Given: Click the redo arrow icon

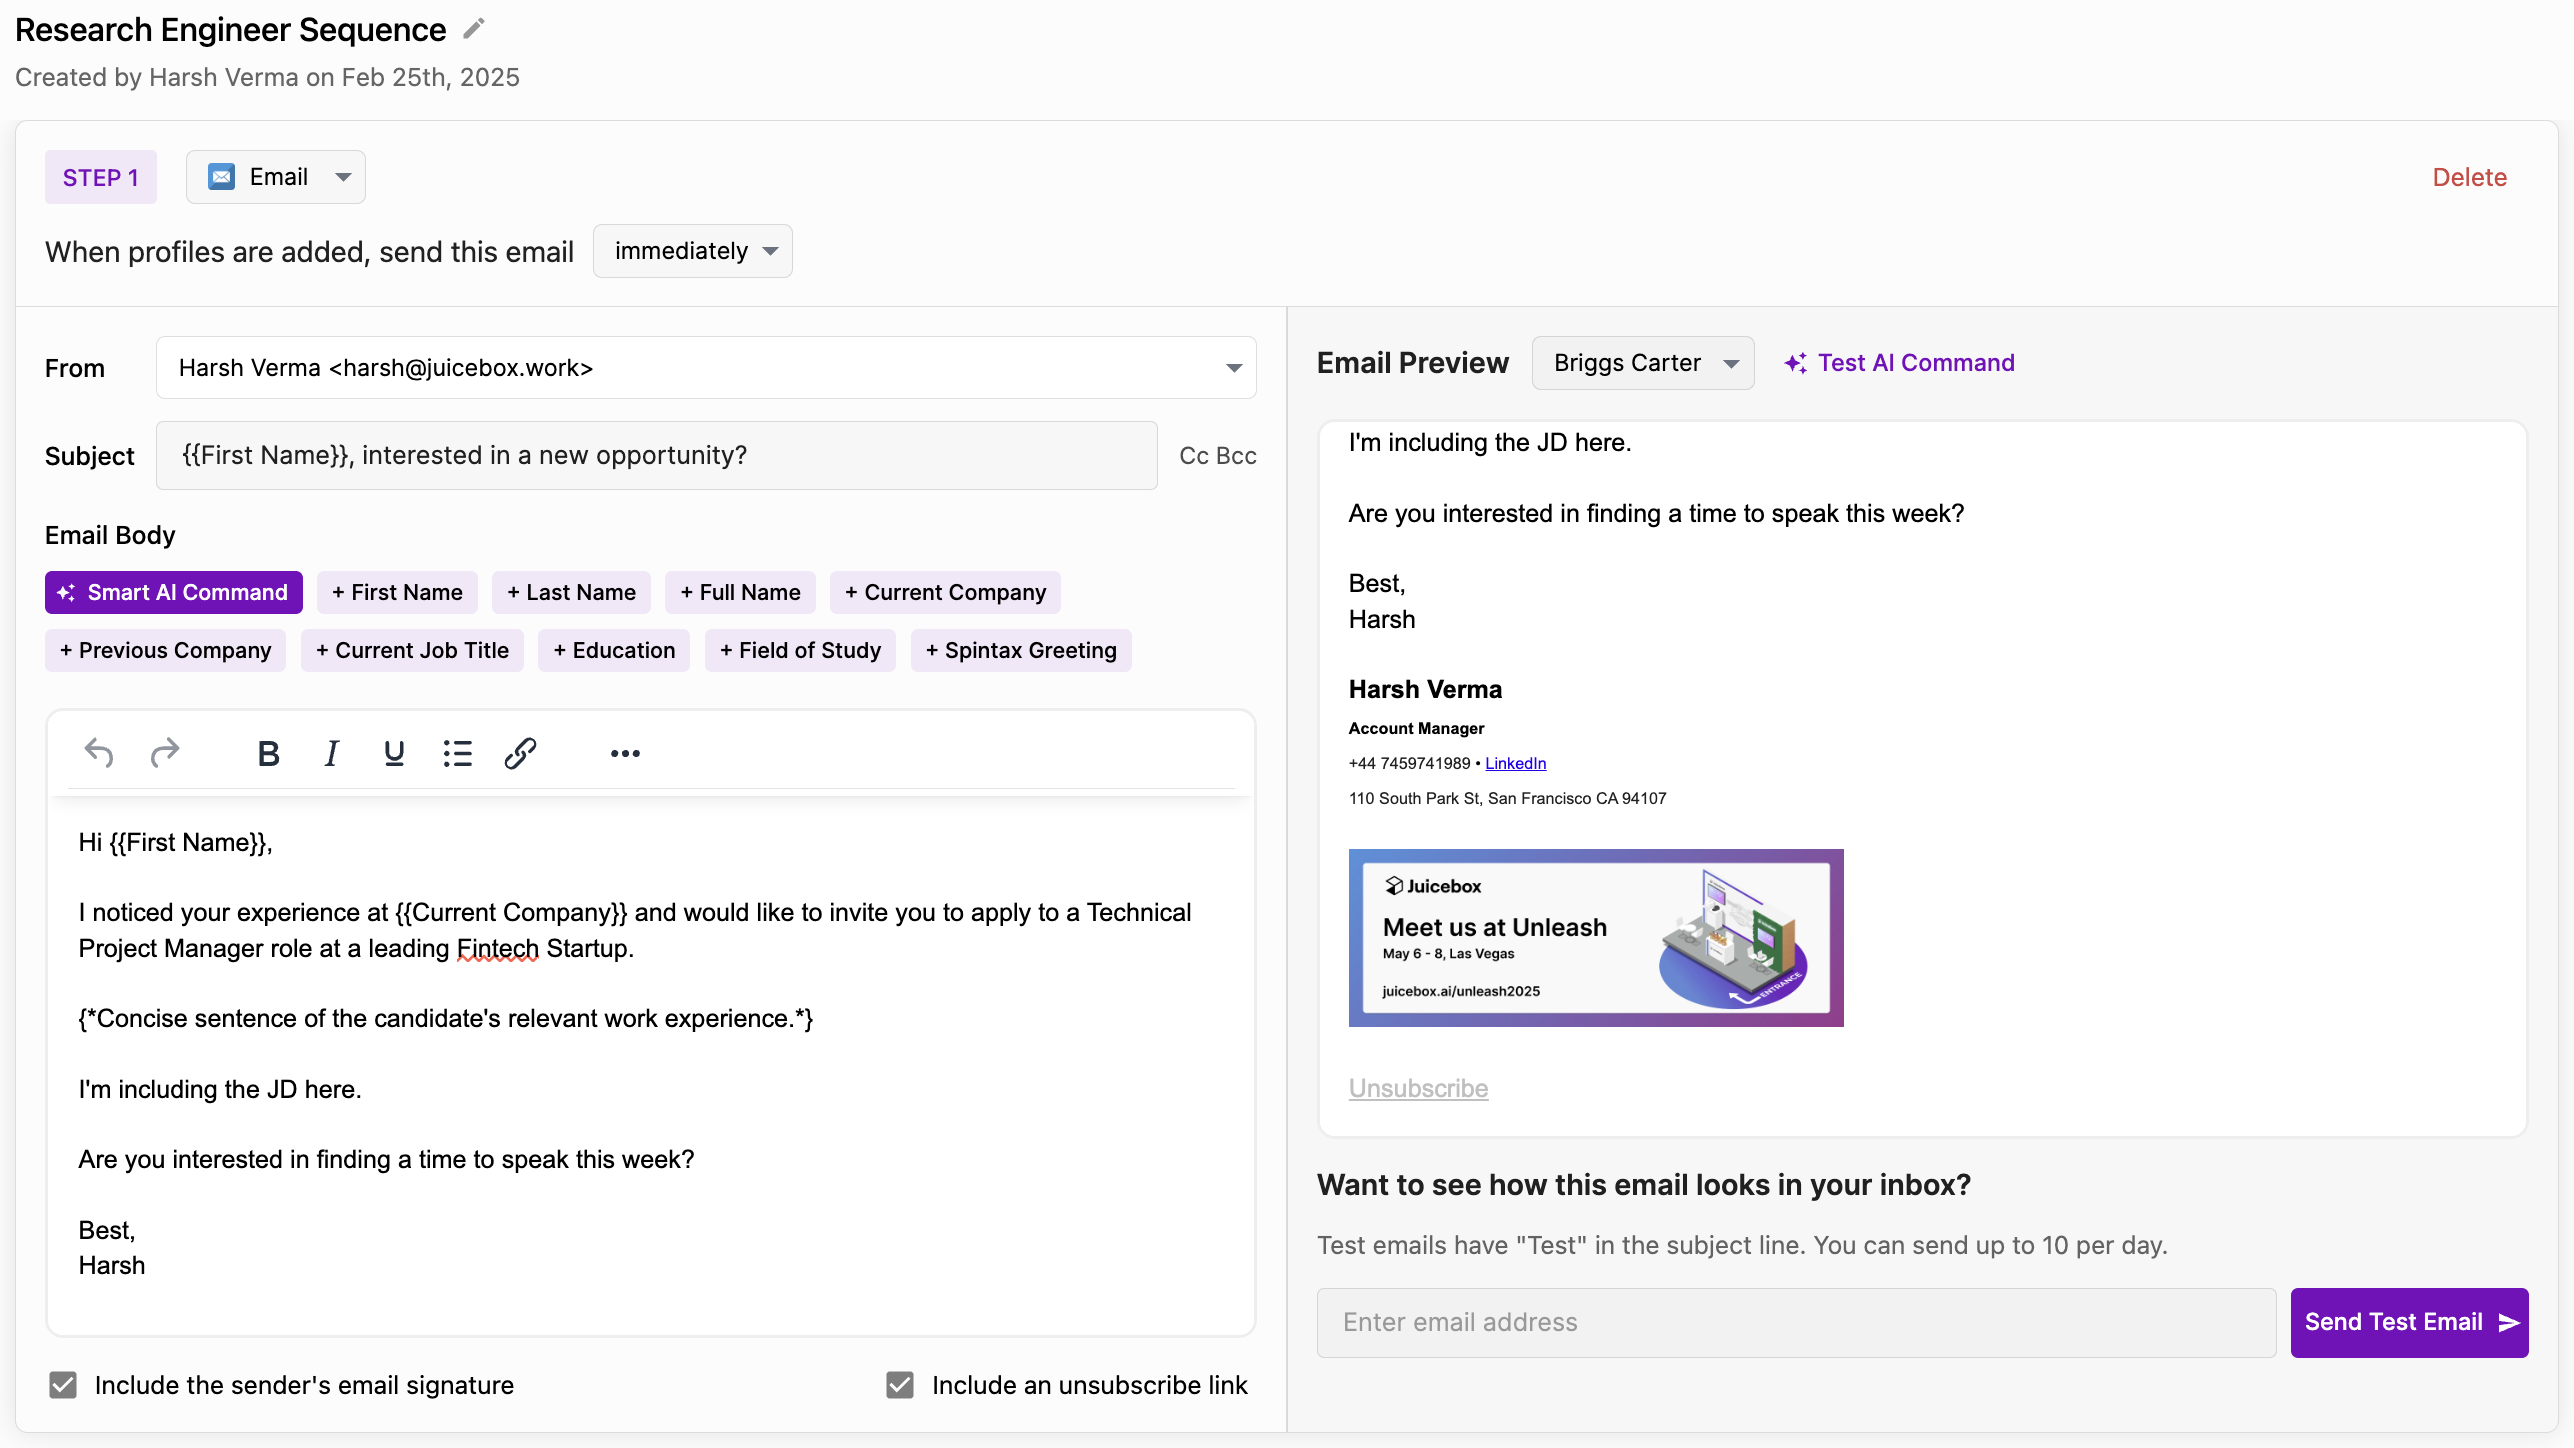Looking at the screenshot, I should 165,753.
